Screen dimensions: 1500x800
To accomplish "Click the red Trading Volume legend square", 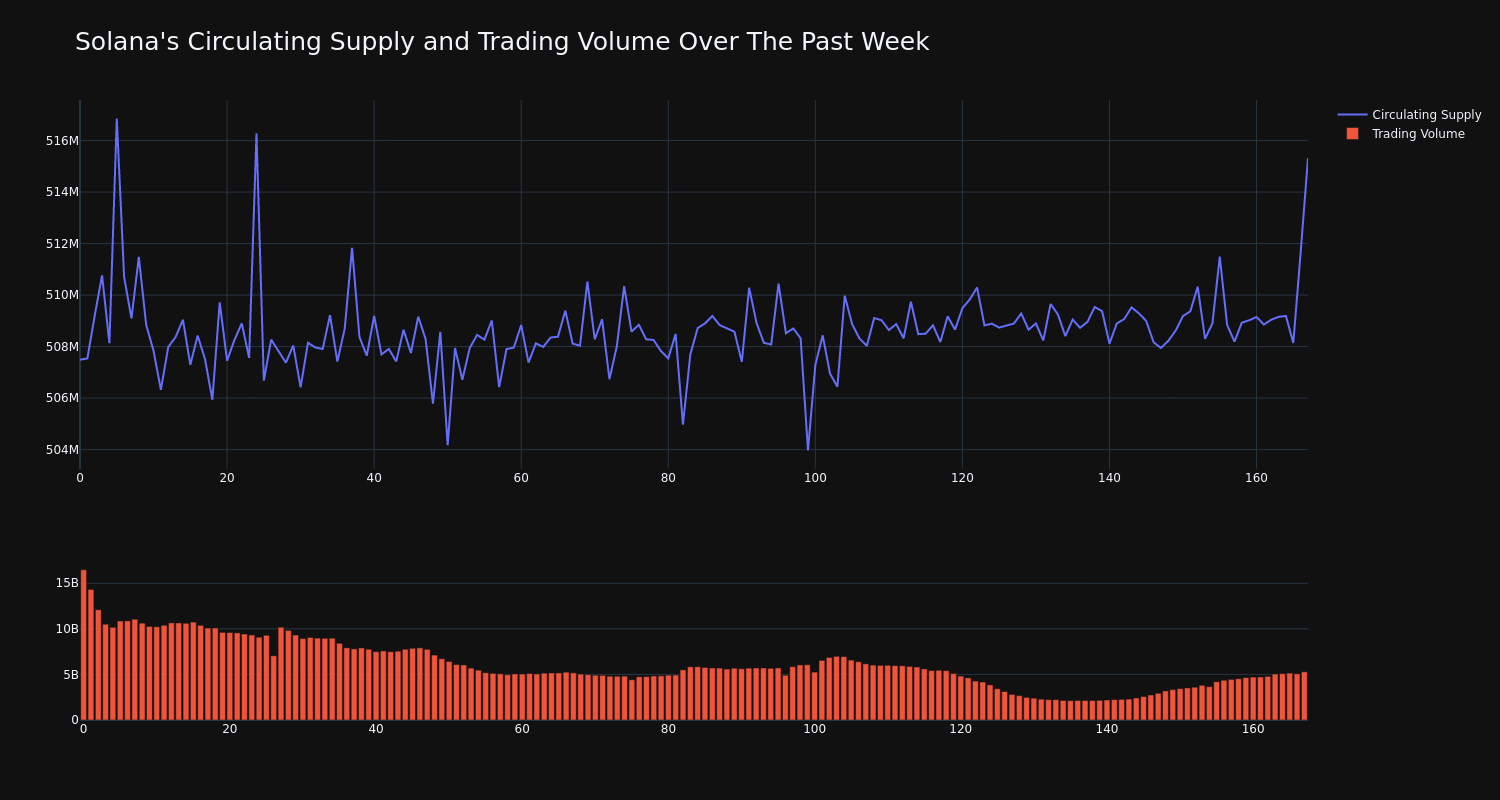I will pos(1352,133).
